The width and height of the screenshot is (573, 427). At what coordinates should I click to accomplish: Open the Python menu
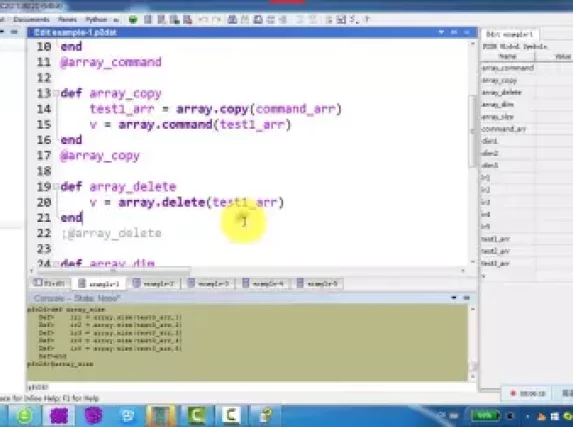[x=96, y=19]
